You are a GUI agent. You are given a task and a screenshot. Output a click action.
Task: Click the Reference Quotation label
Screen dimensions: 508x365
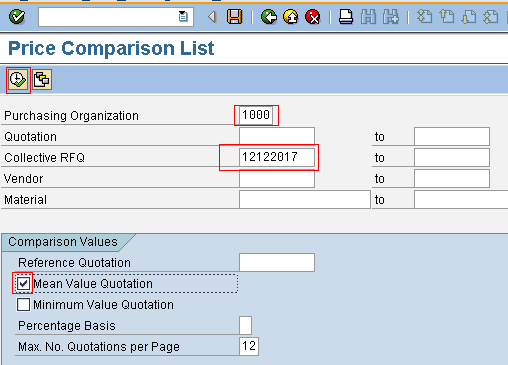[74, 263]
